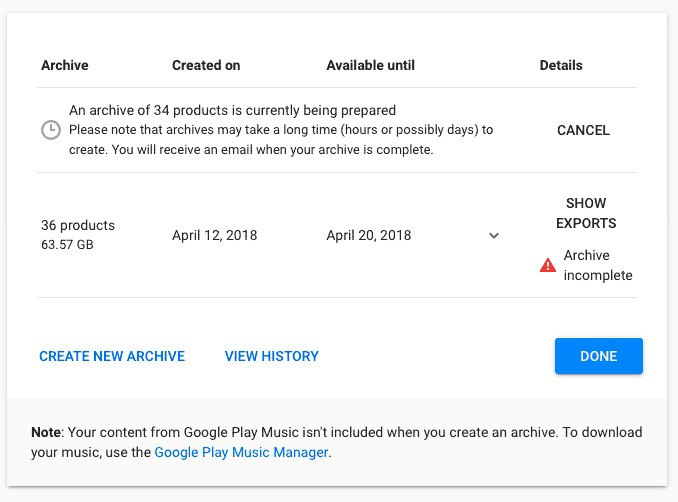Click the blue DONE button

click(x=598, y=356)
